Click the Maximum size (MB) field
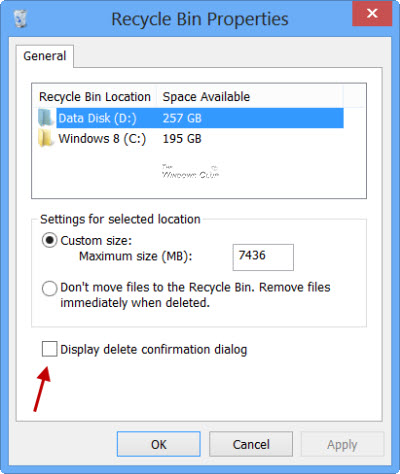 (263, 257)
